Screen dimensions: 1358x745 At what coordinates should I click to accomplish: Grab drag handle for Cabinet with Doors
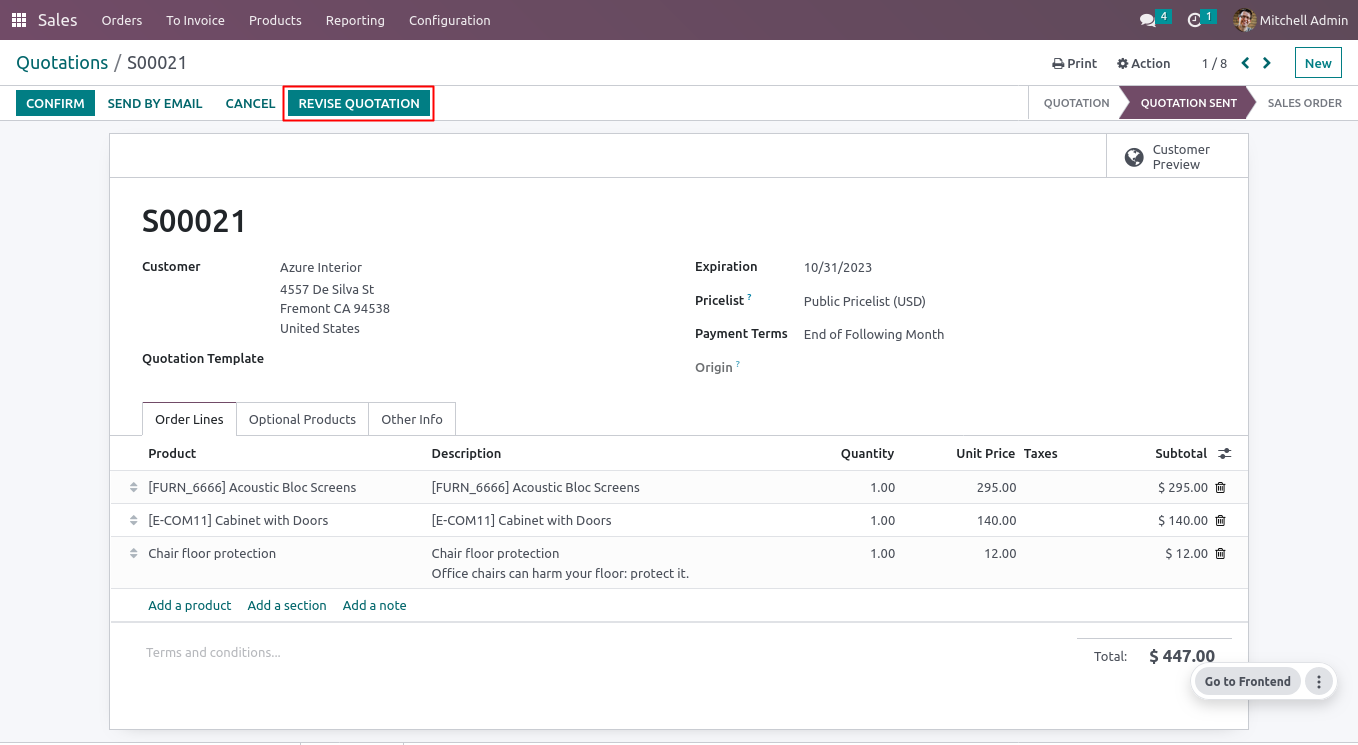(x=133, y=521)
